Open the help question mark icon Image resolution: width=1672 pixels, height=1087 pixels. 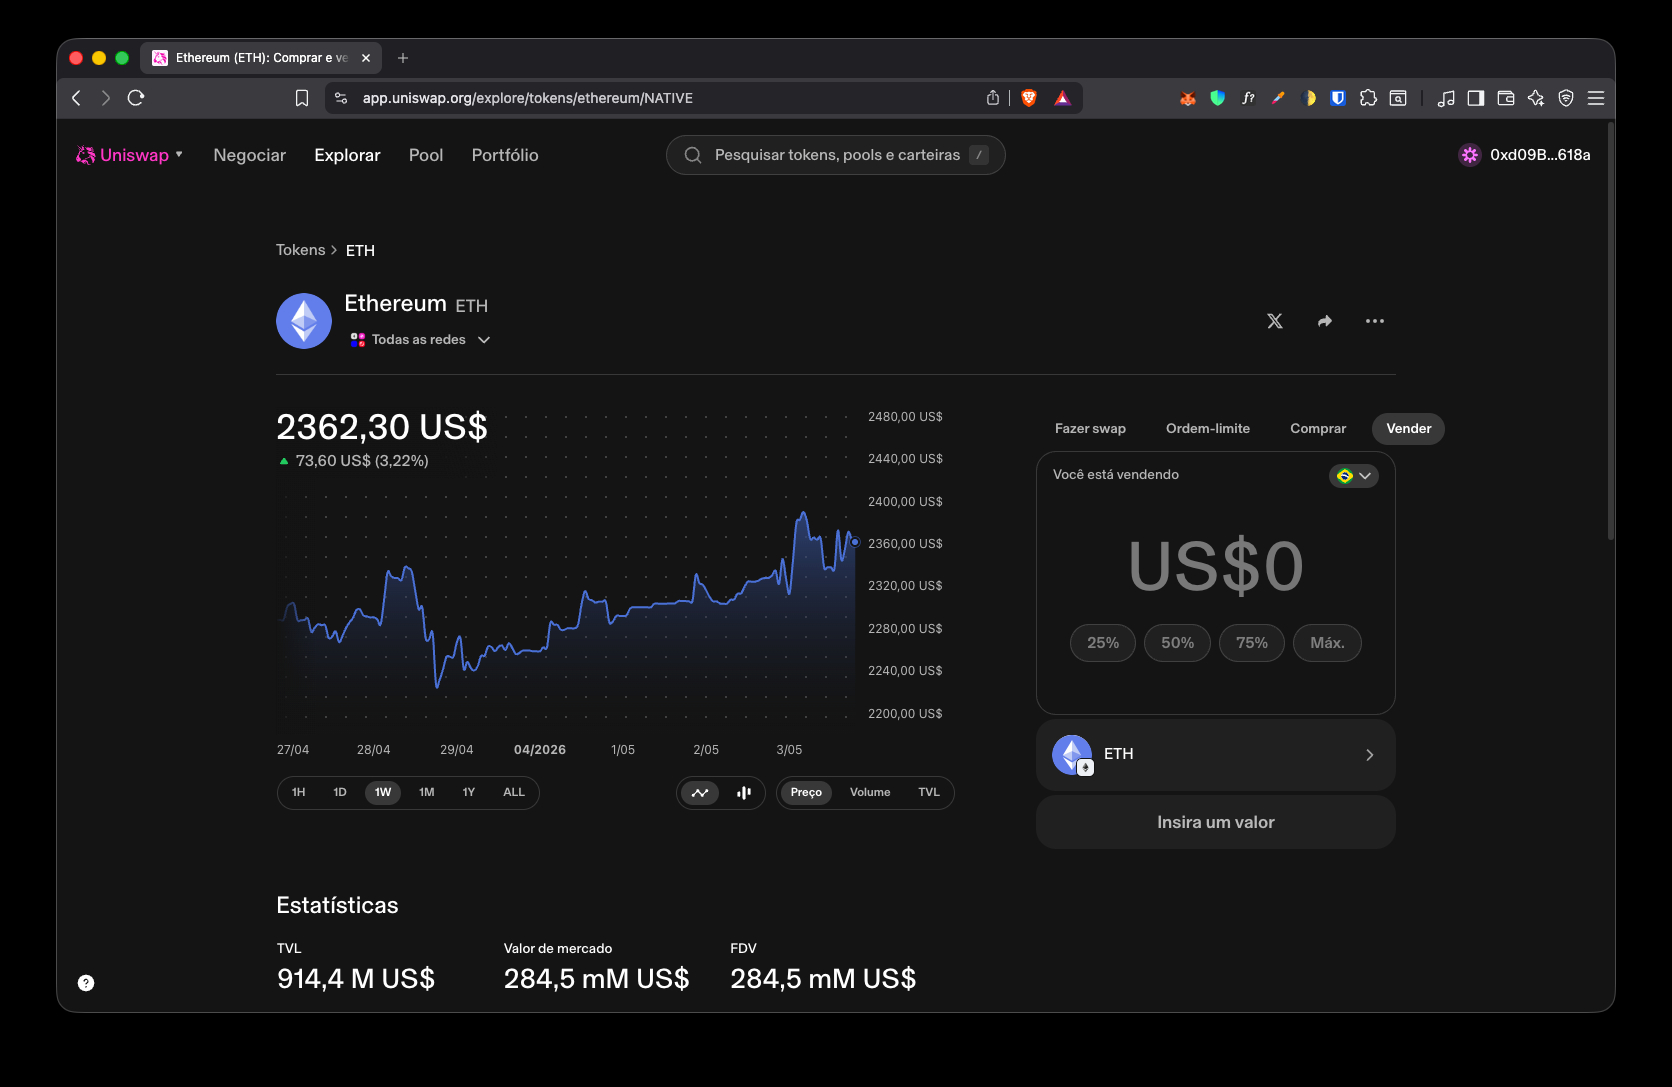click(86, 983)
